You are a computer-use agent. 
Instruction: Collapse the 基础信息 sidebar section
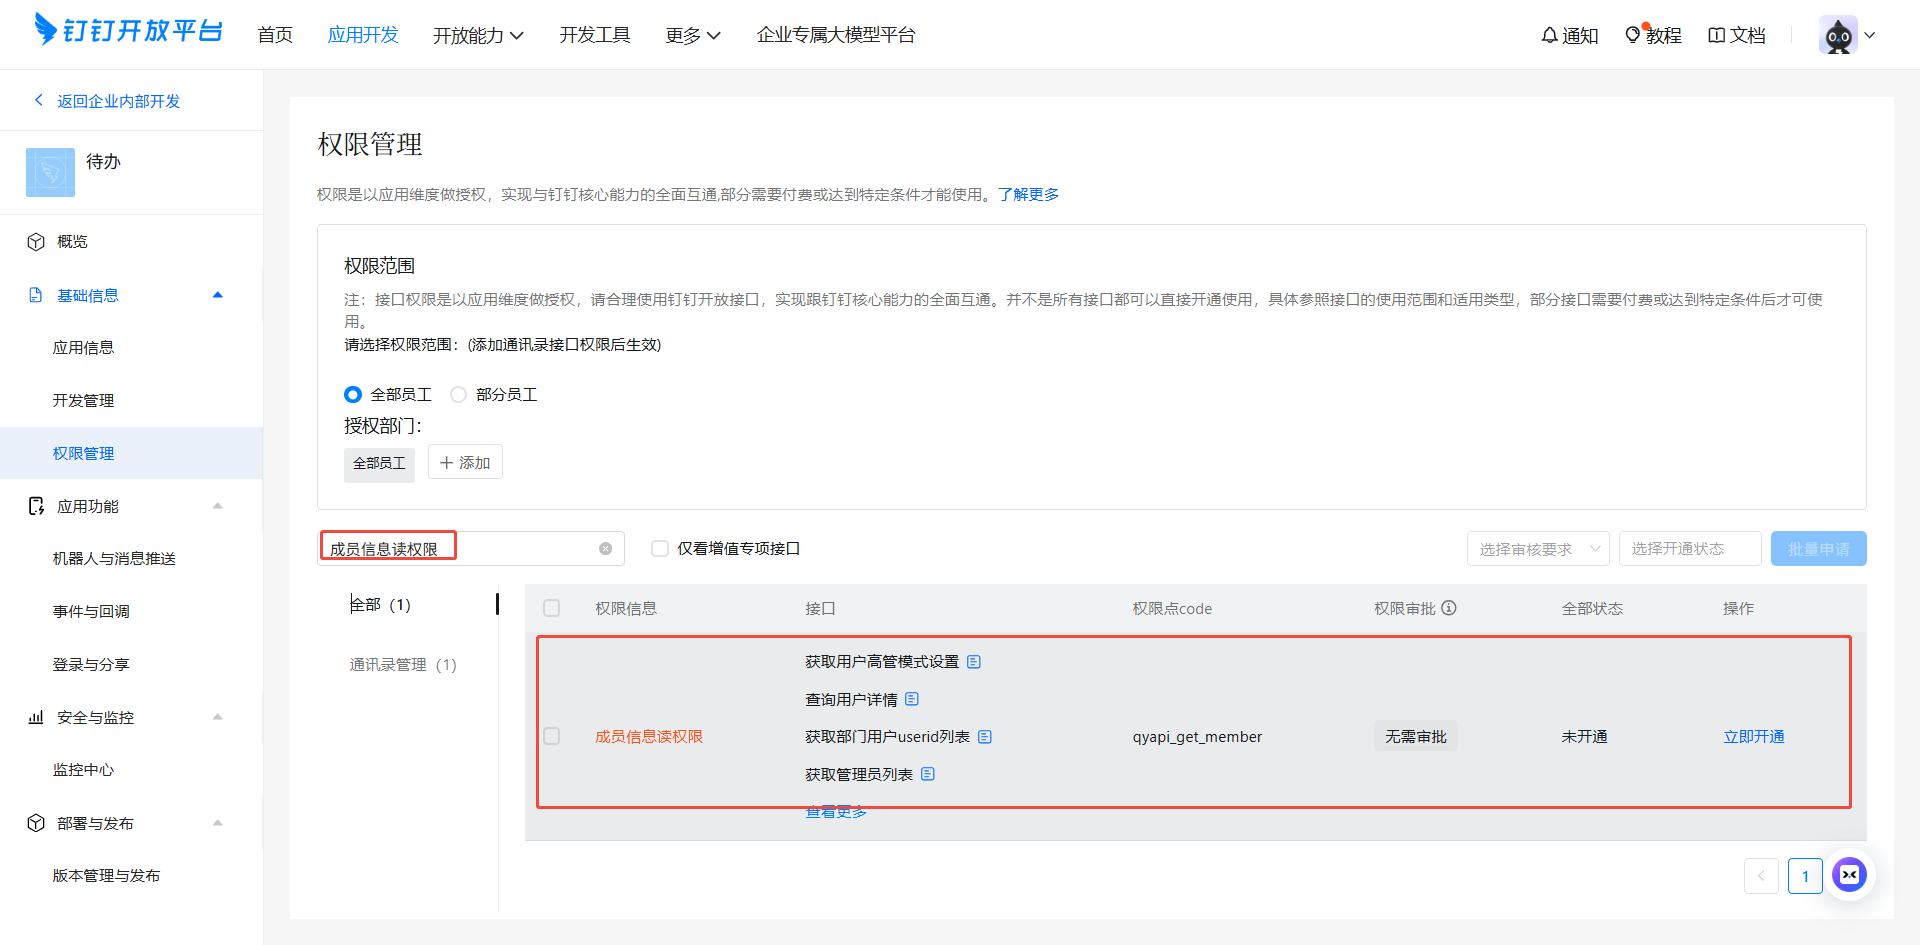pos(217,295)
